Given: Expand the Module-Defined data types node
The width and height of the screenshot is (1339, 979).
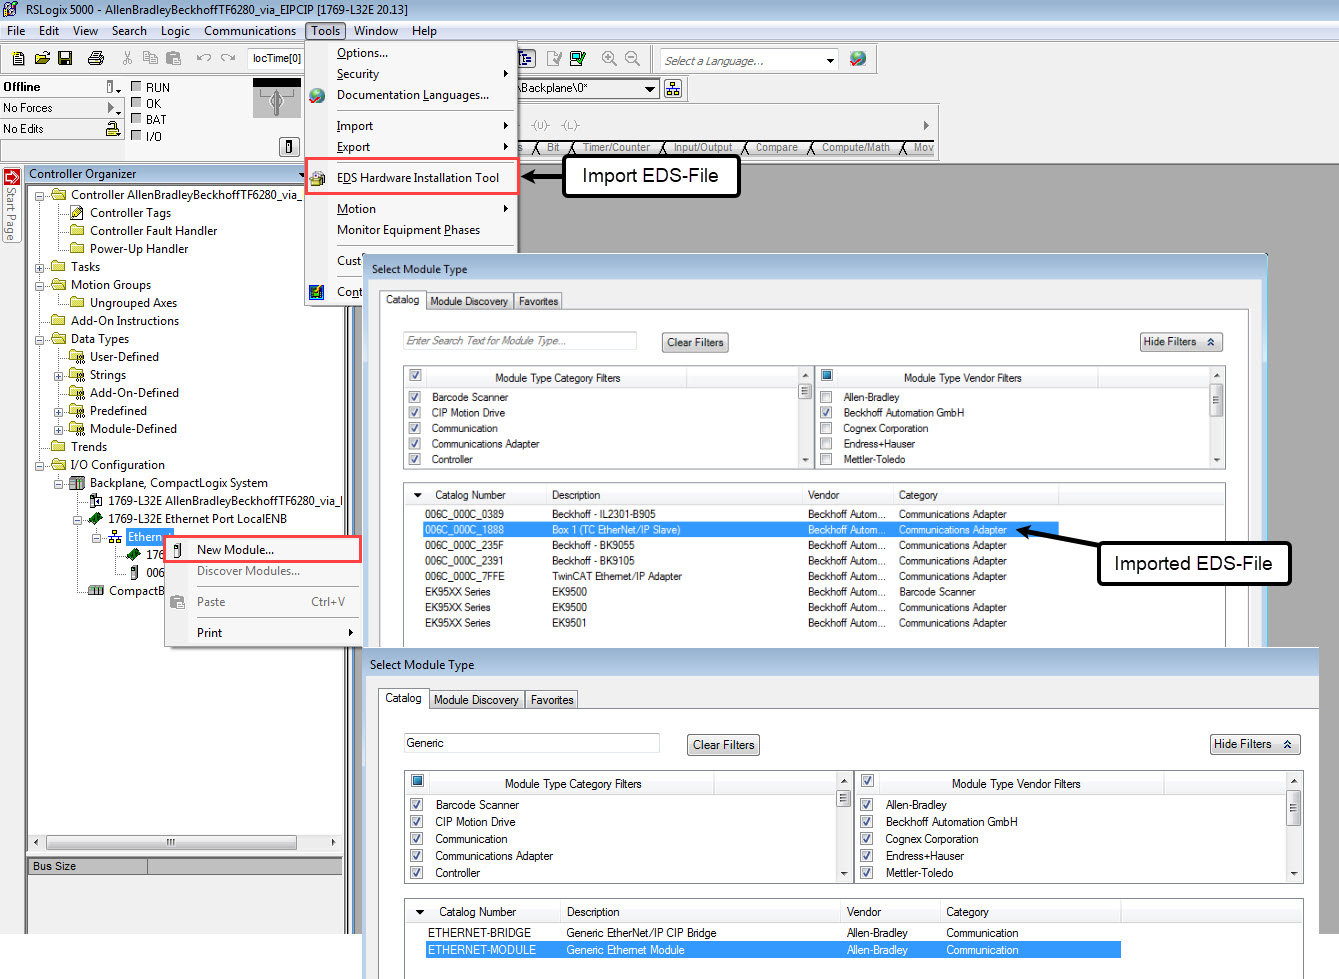Looking at the screenshot, I should tap(59, 430).
